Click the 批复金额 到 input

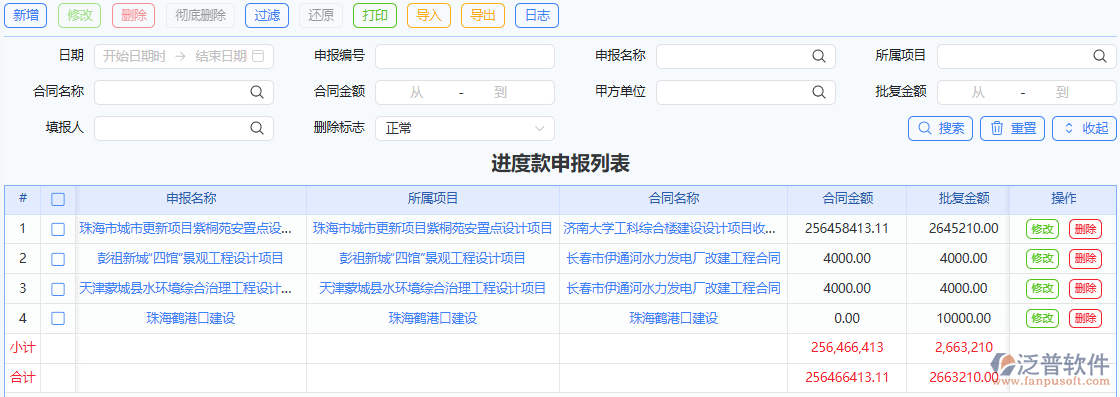coord(1062,92)
